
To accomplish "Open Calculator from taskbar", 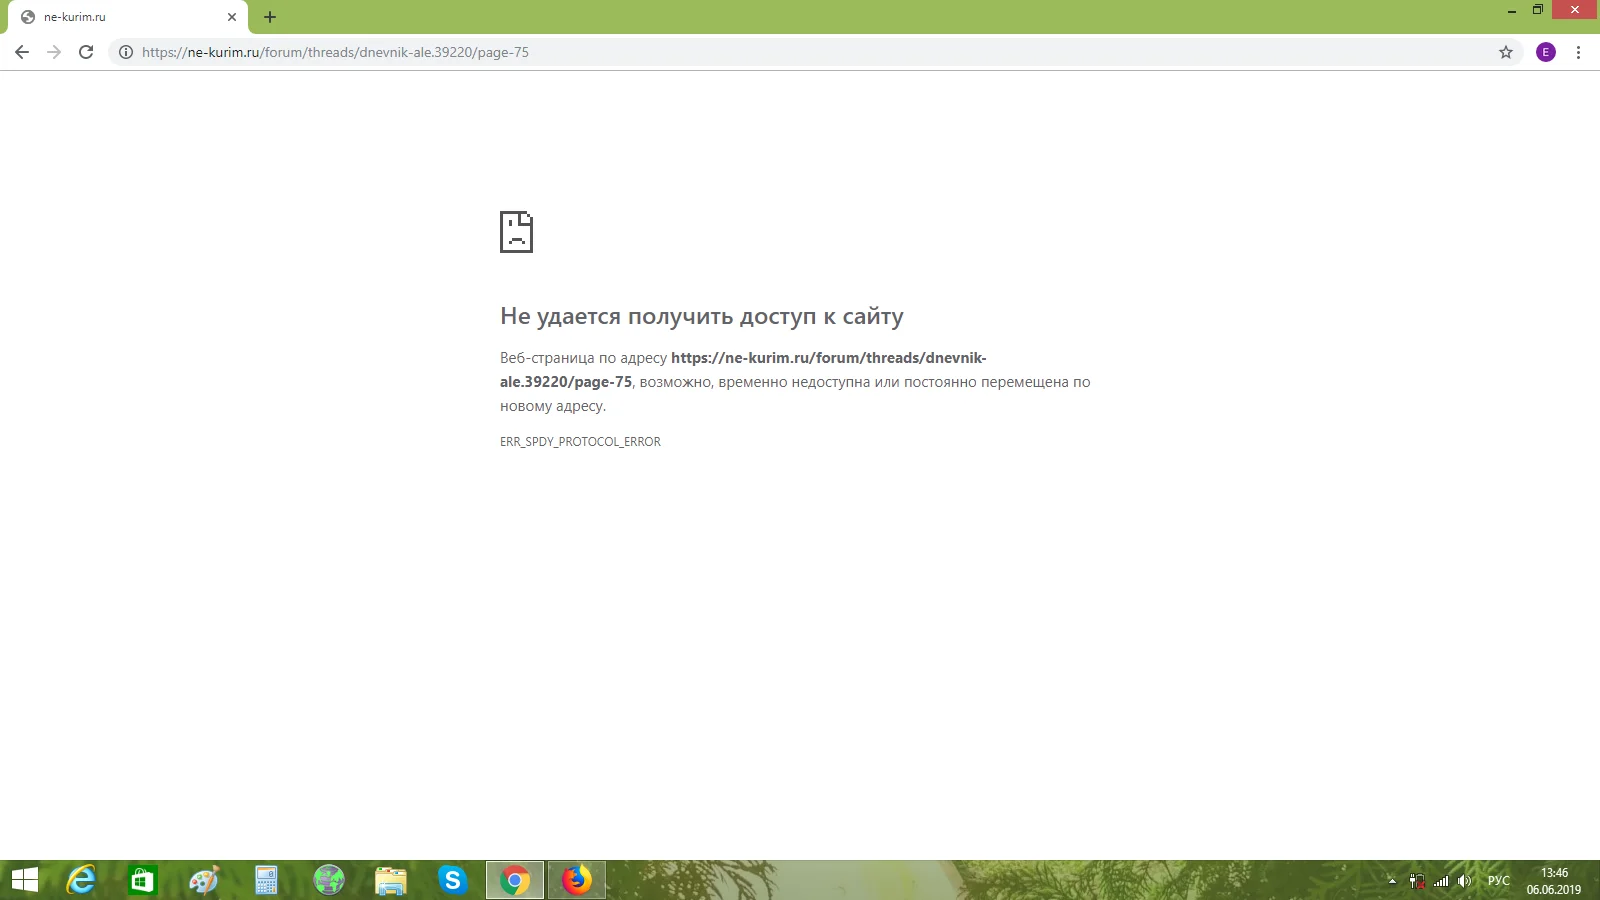I will tap(267, 880).
